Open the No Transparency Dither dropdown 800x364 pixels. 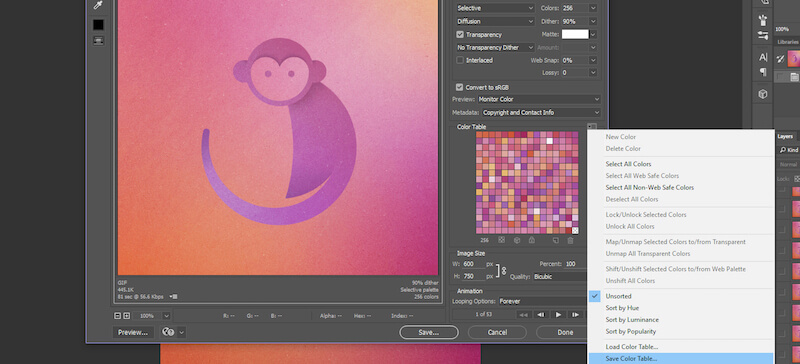(x=495, y=47)
